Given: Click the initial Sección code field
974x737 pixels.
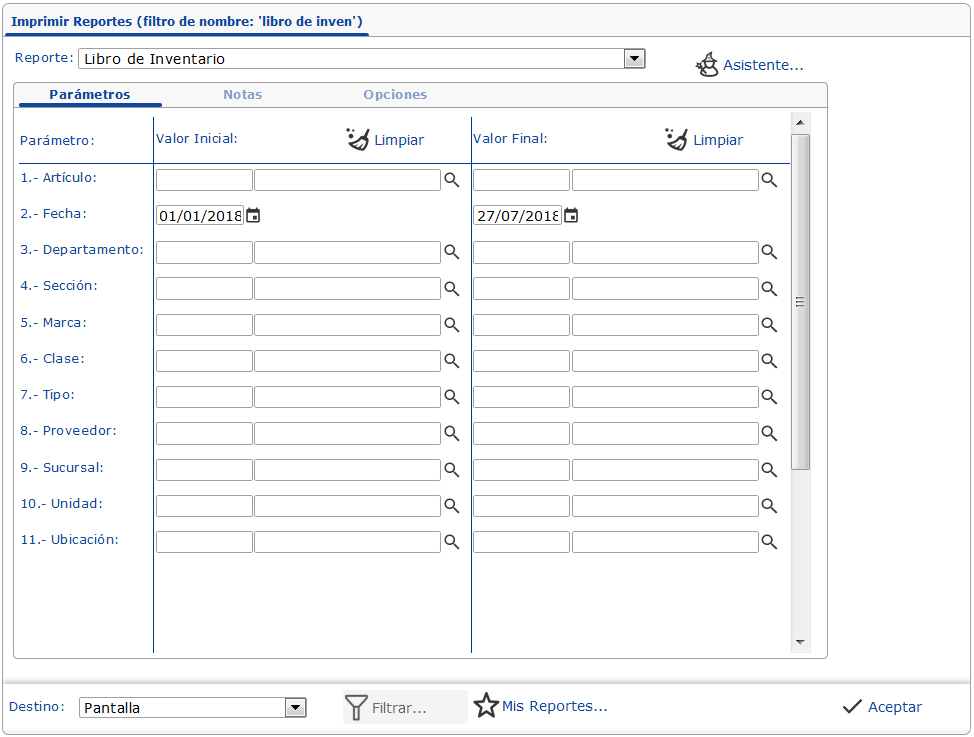Looking at the screenshot, I should (204, 288).
